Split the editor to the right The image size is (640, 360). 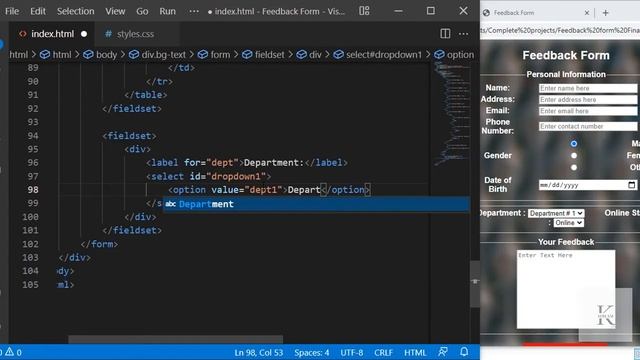445,34
